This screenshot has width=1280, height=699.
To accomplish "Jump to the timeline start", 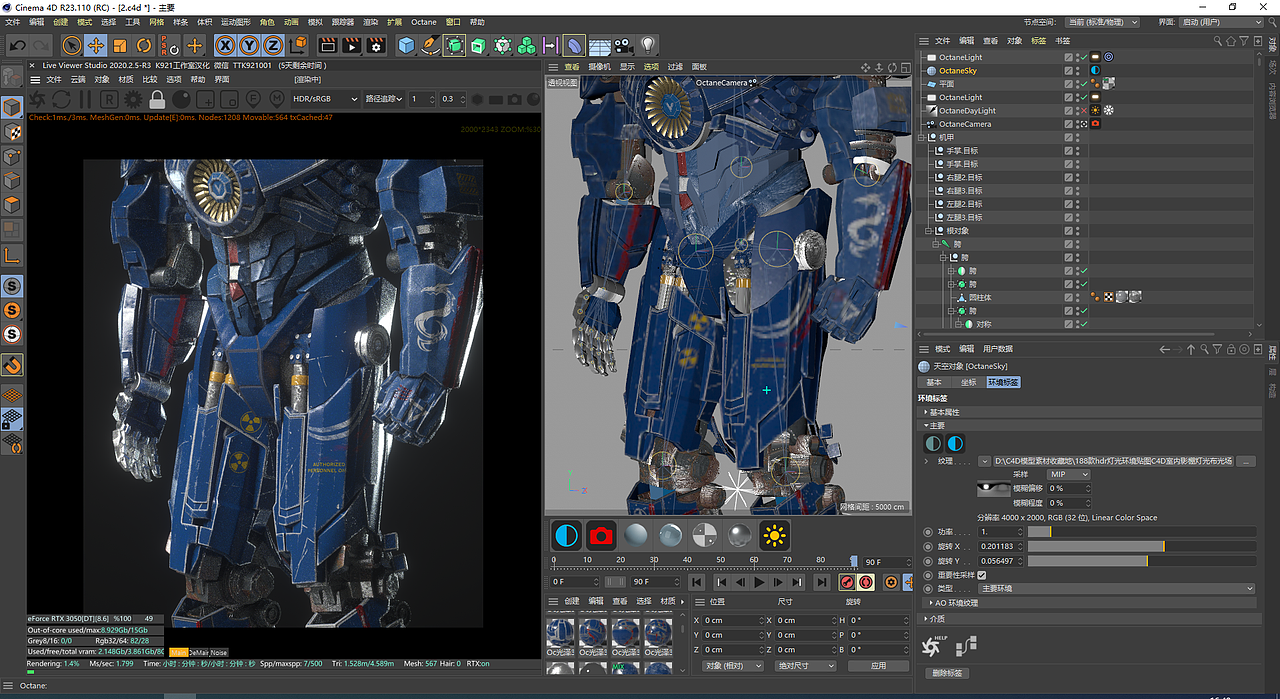I will [697, 582].
